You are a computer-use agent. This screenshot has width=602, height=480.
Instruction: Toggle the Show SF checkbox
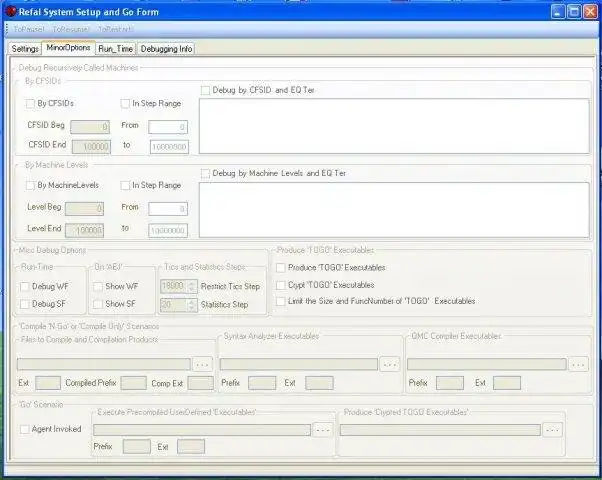(98, 304)
